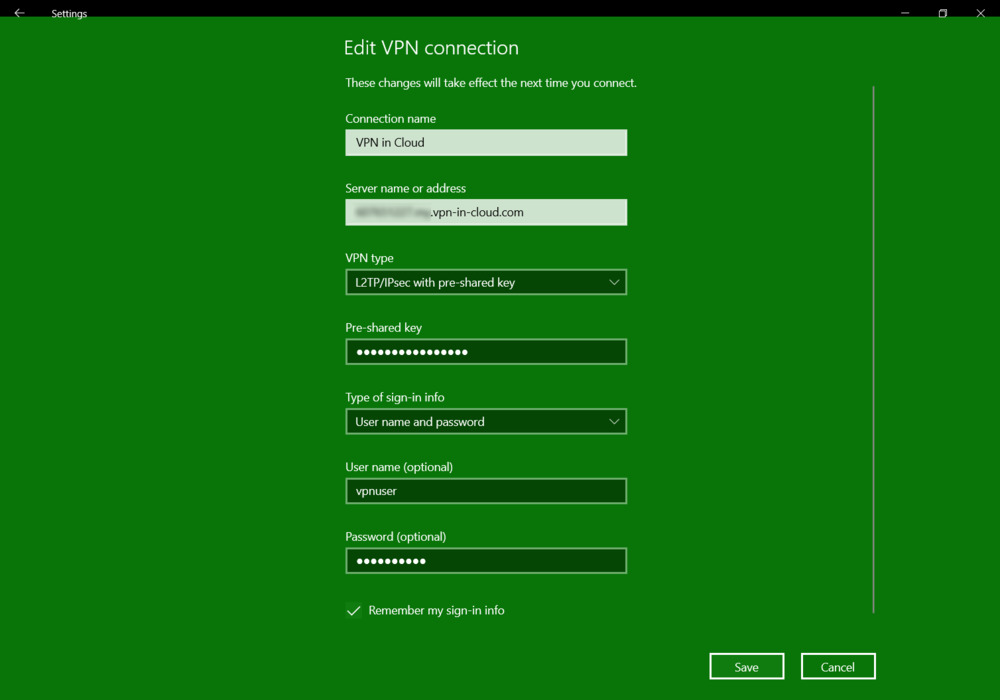This screenshot has width=1000, height=700.
Task: Focus the Connection name field
Action: [x=486, y=143]
